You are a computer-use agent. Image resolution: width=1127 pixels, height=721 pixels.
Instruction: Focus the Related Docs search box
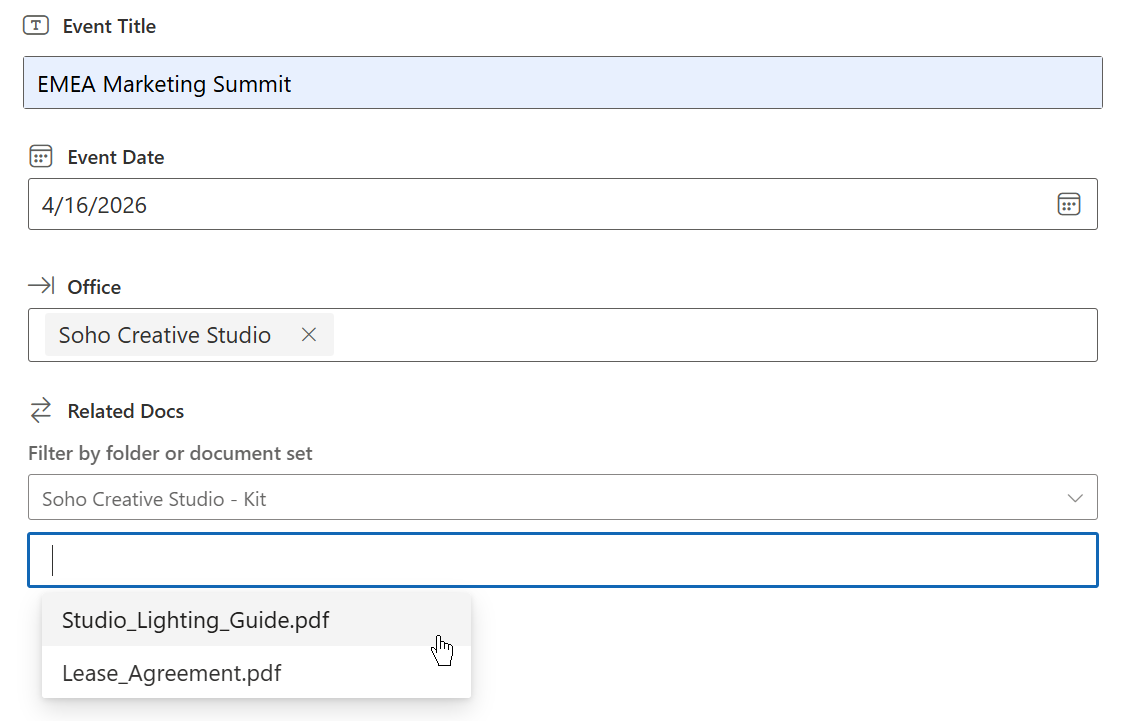tap(560, 560)
